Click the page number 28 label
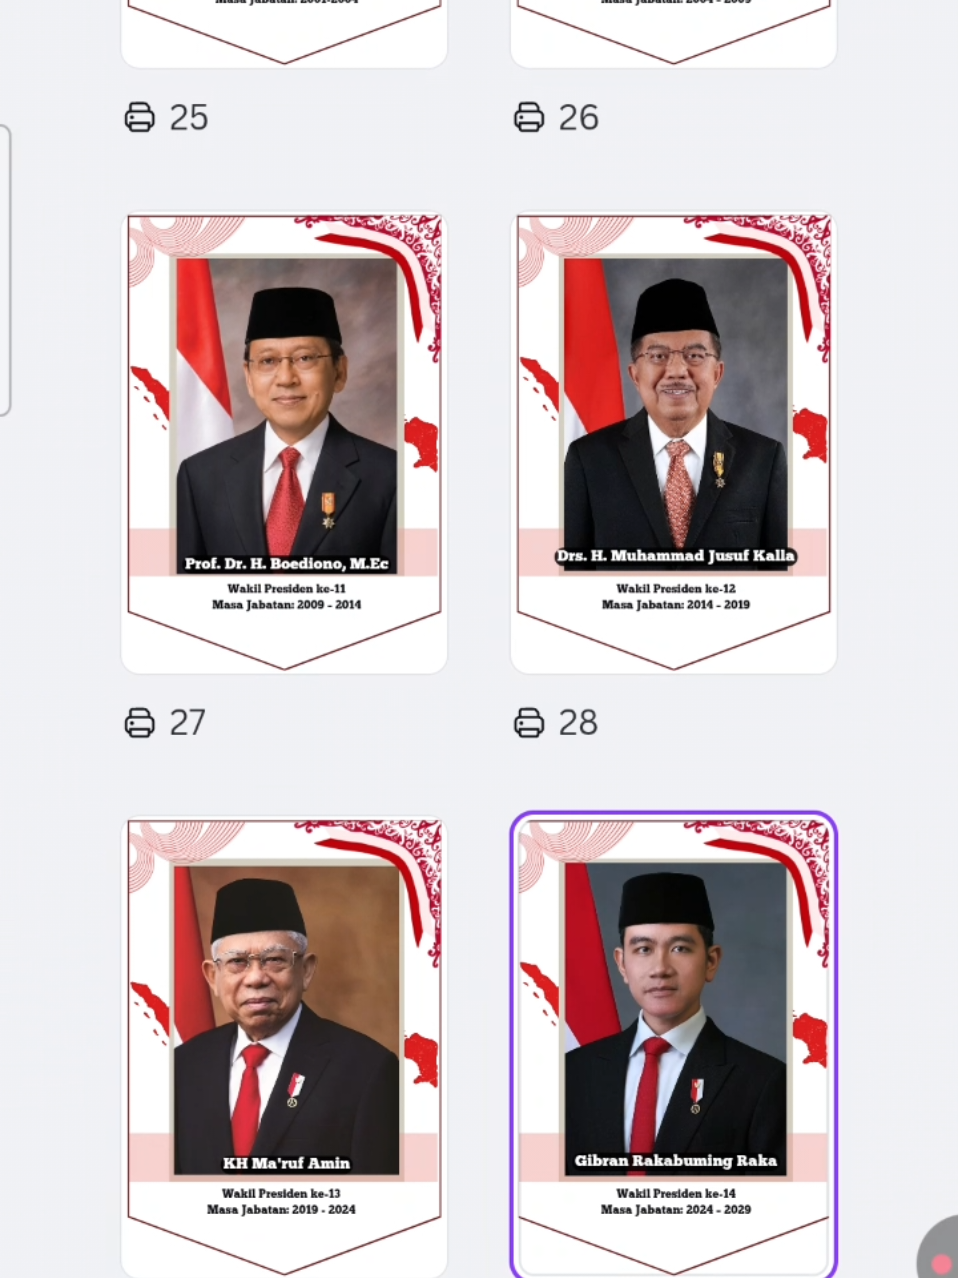The height and width of the screenshot is (1278, 958). (x=578, y=723)
